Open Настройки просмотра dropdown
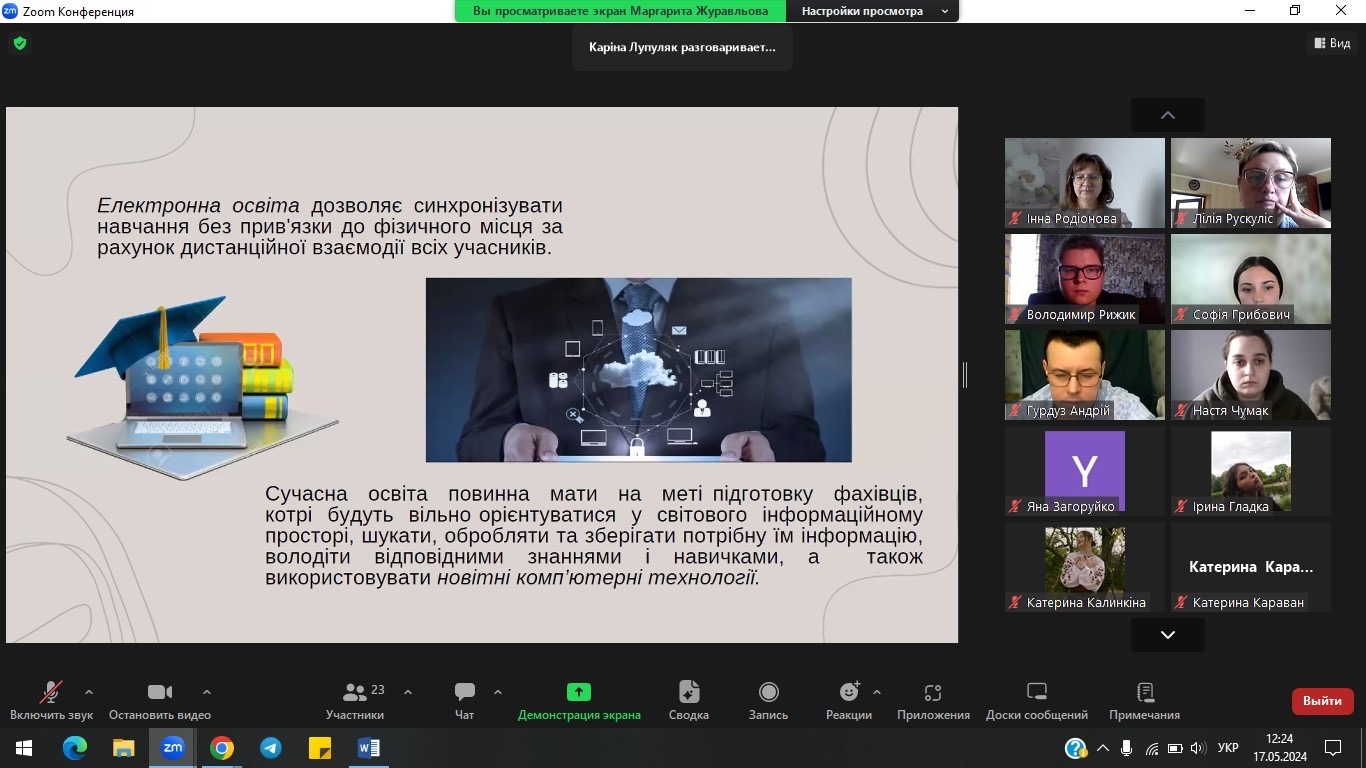The height and width of the screenshot is (768, 1366). point(873,11)
